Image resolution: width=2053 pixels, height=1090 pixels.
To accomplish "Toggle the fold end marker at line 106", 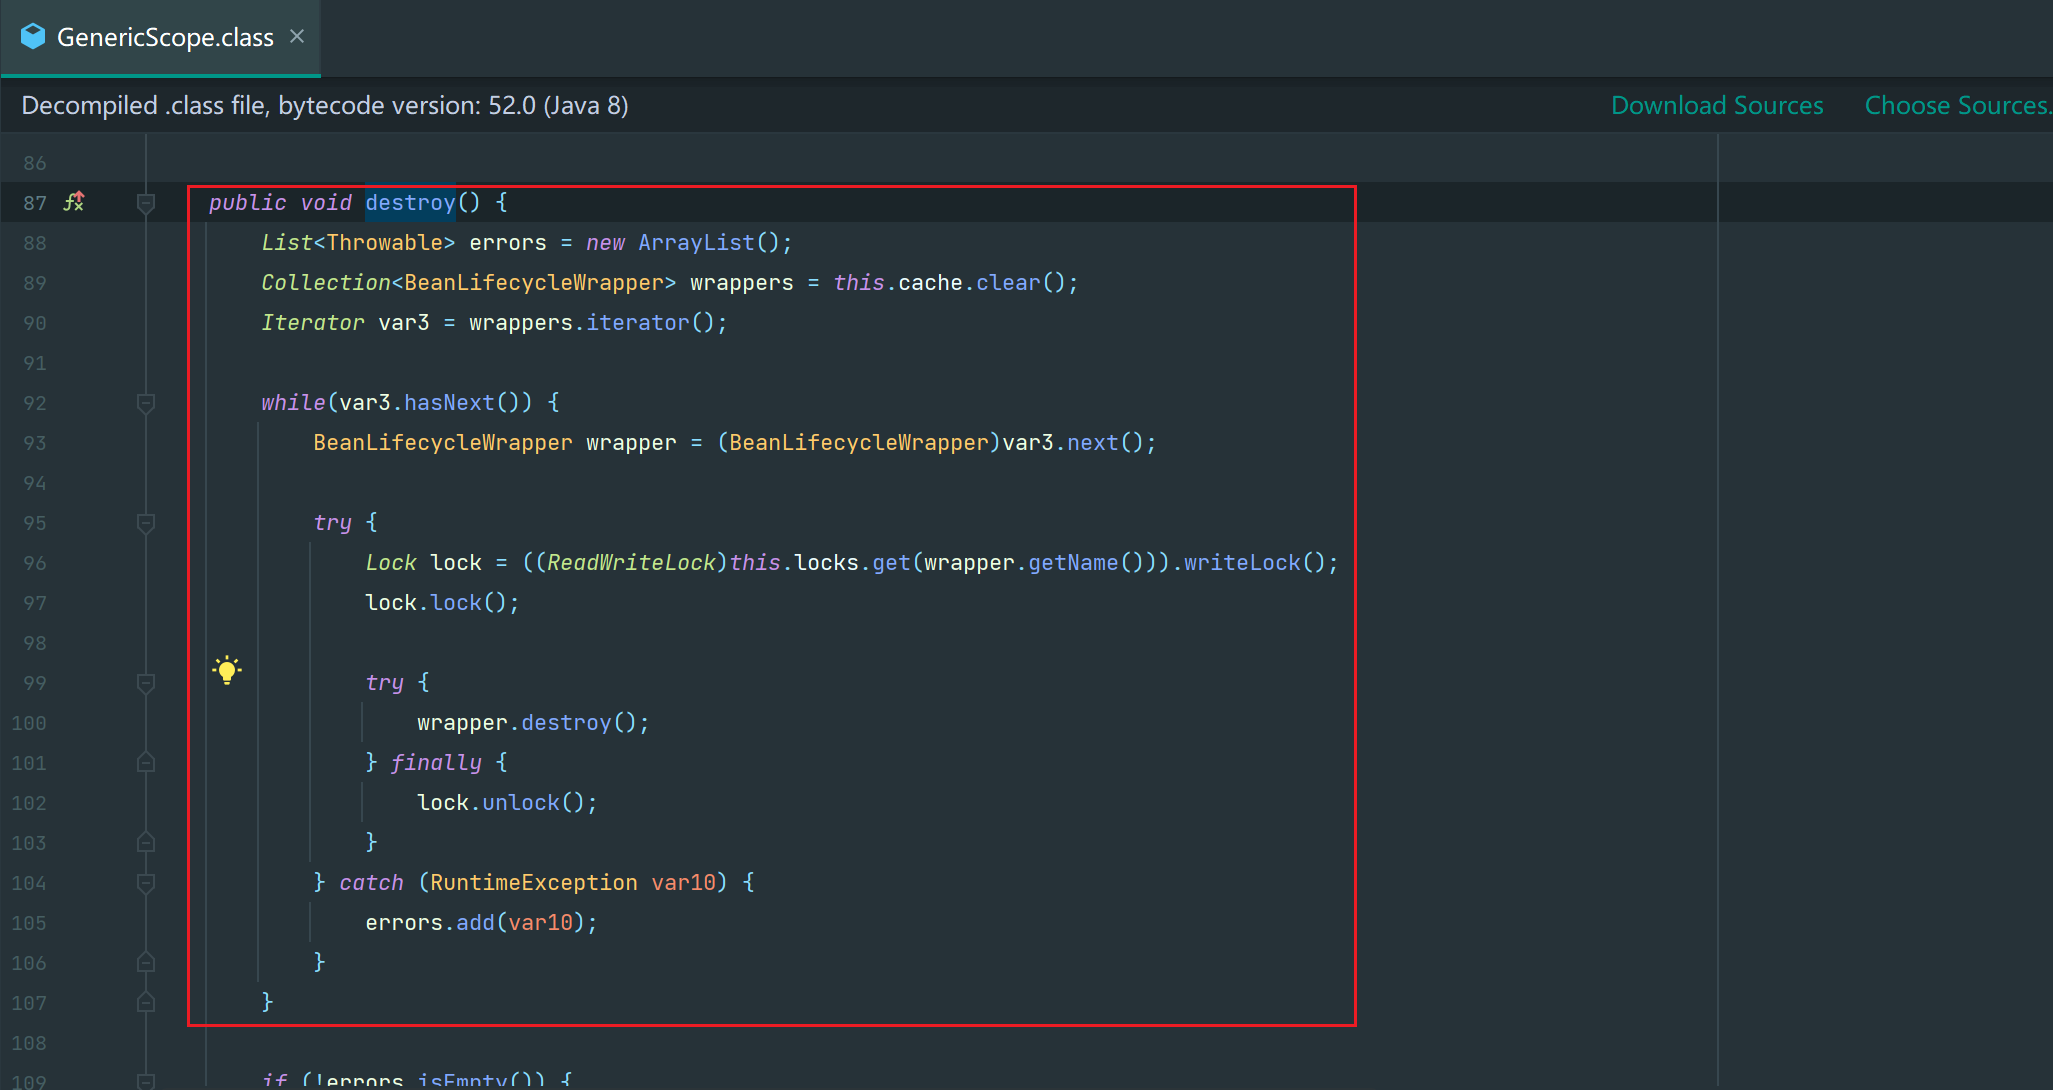I will tap(146, 963).
